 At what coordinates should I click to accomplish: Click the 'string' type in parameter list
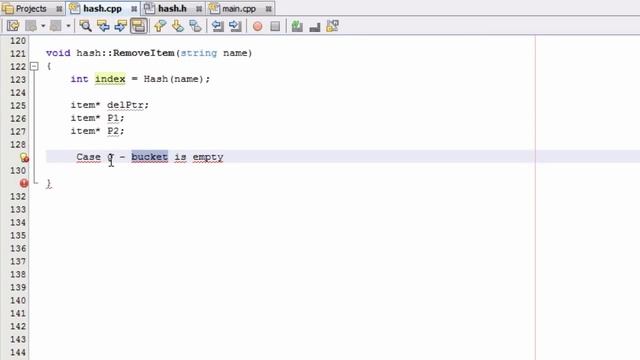[x=199, y=53]
